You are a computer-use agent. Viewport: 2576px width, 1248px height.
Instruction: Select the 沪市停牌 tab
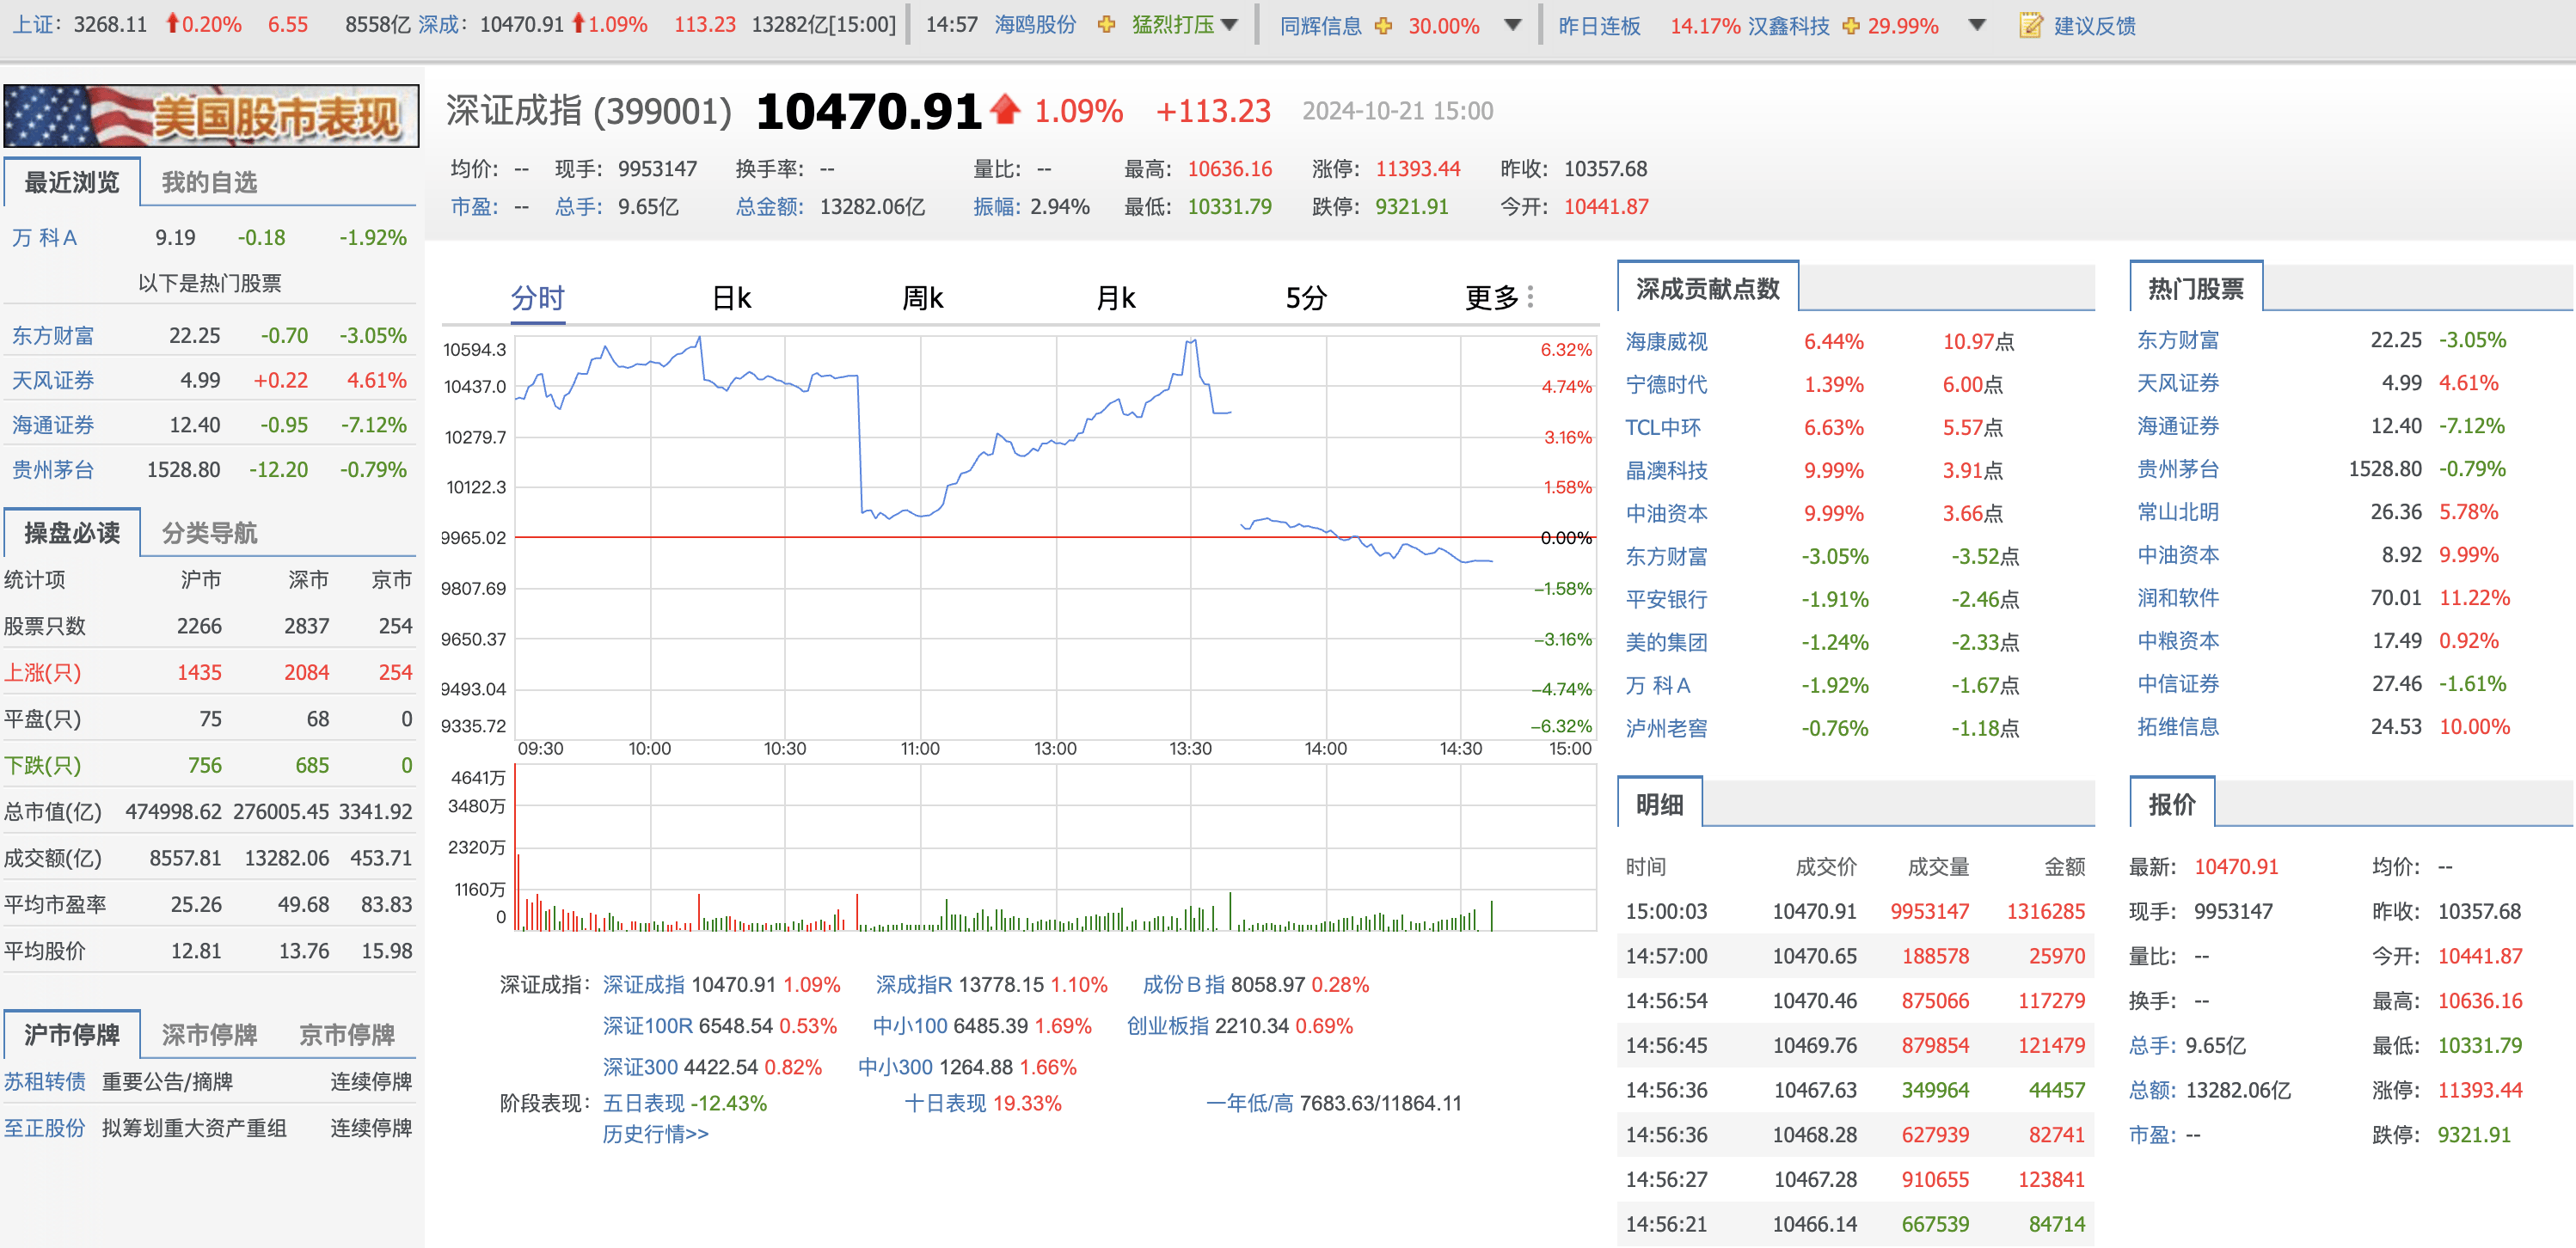71,1034
